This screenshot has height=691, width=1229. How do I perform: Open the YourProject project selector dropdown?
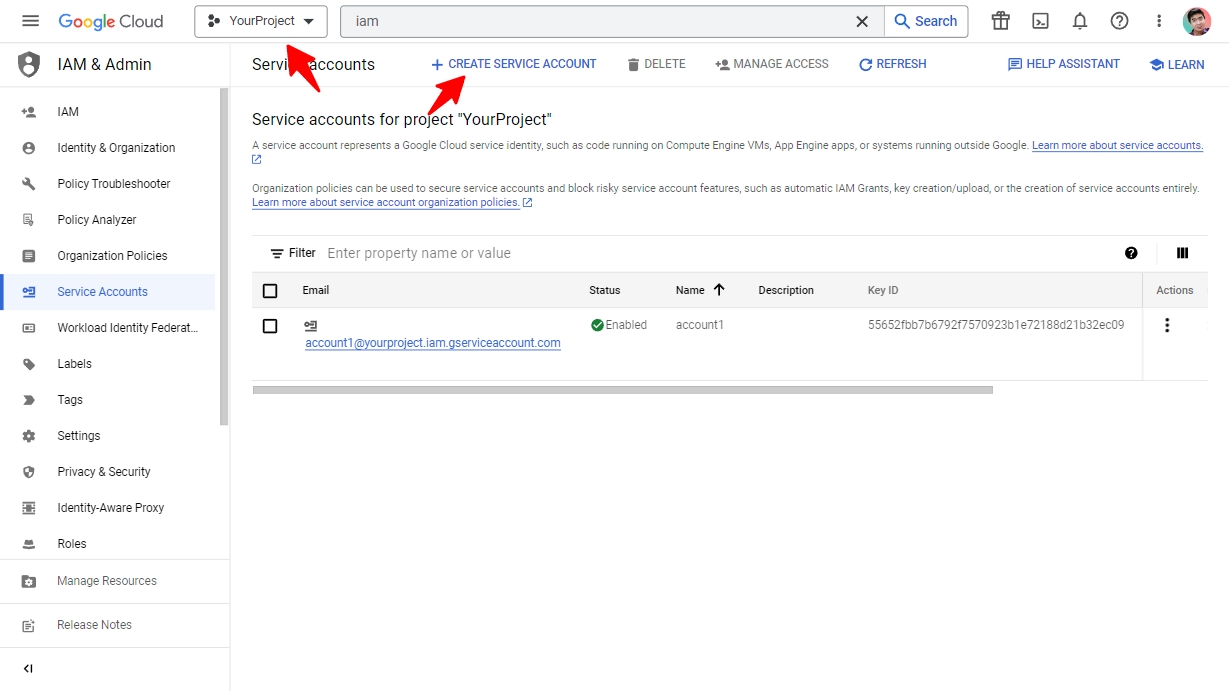click(261, 21)
